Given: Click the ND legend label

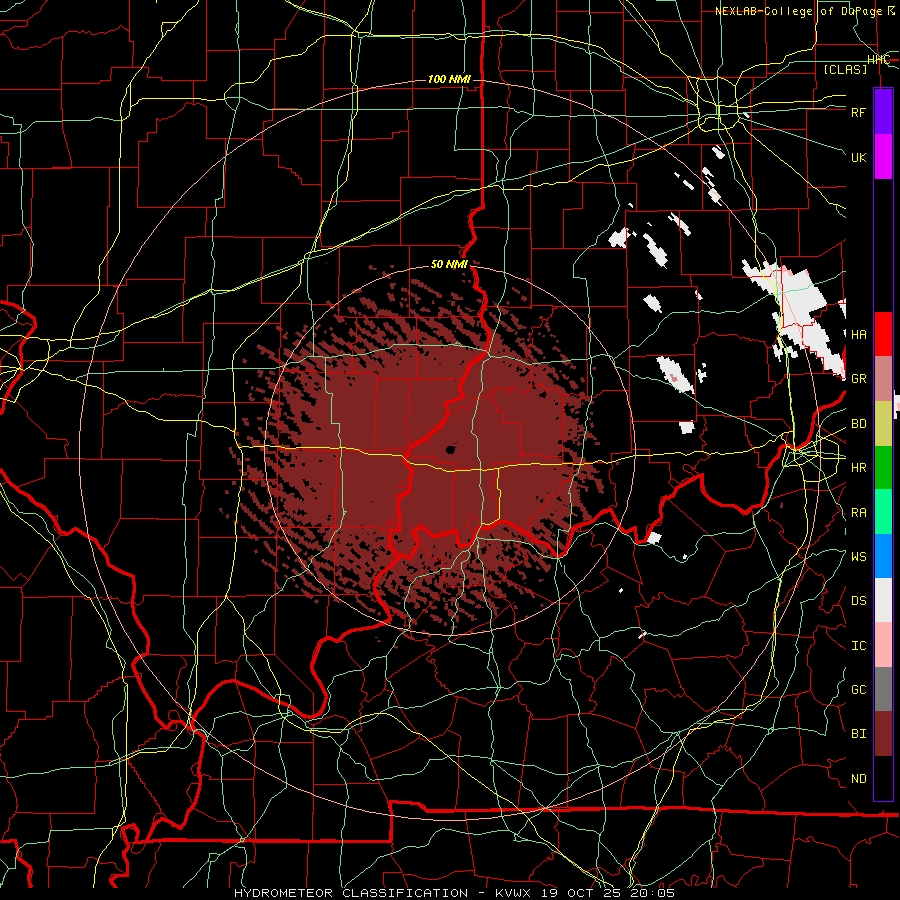Looking at the screenshot, I should coord(858,779).
